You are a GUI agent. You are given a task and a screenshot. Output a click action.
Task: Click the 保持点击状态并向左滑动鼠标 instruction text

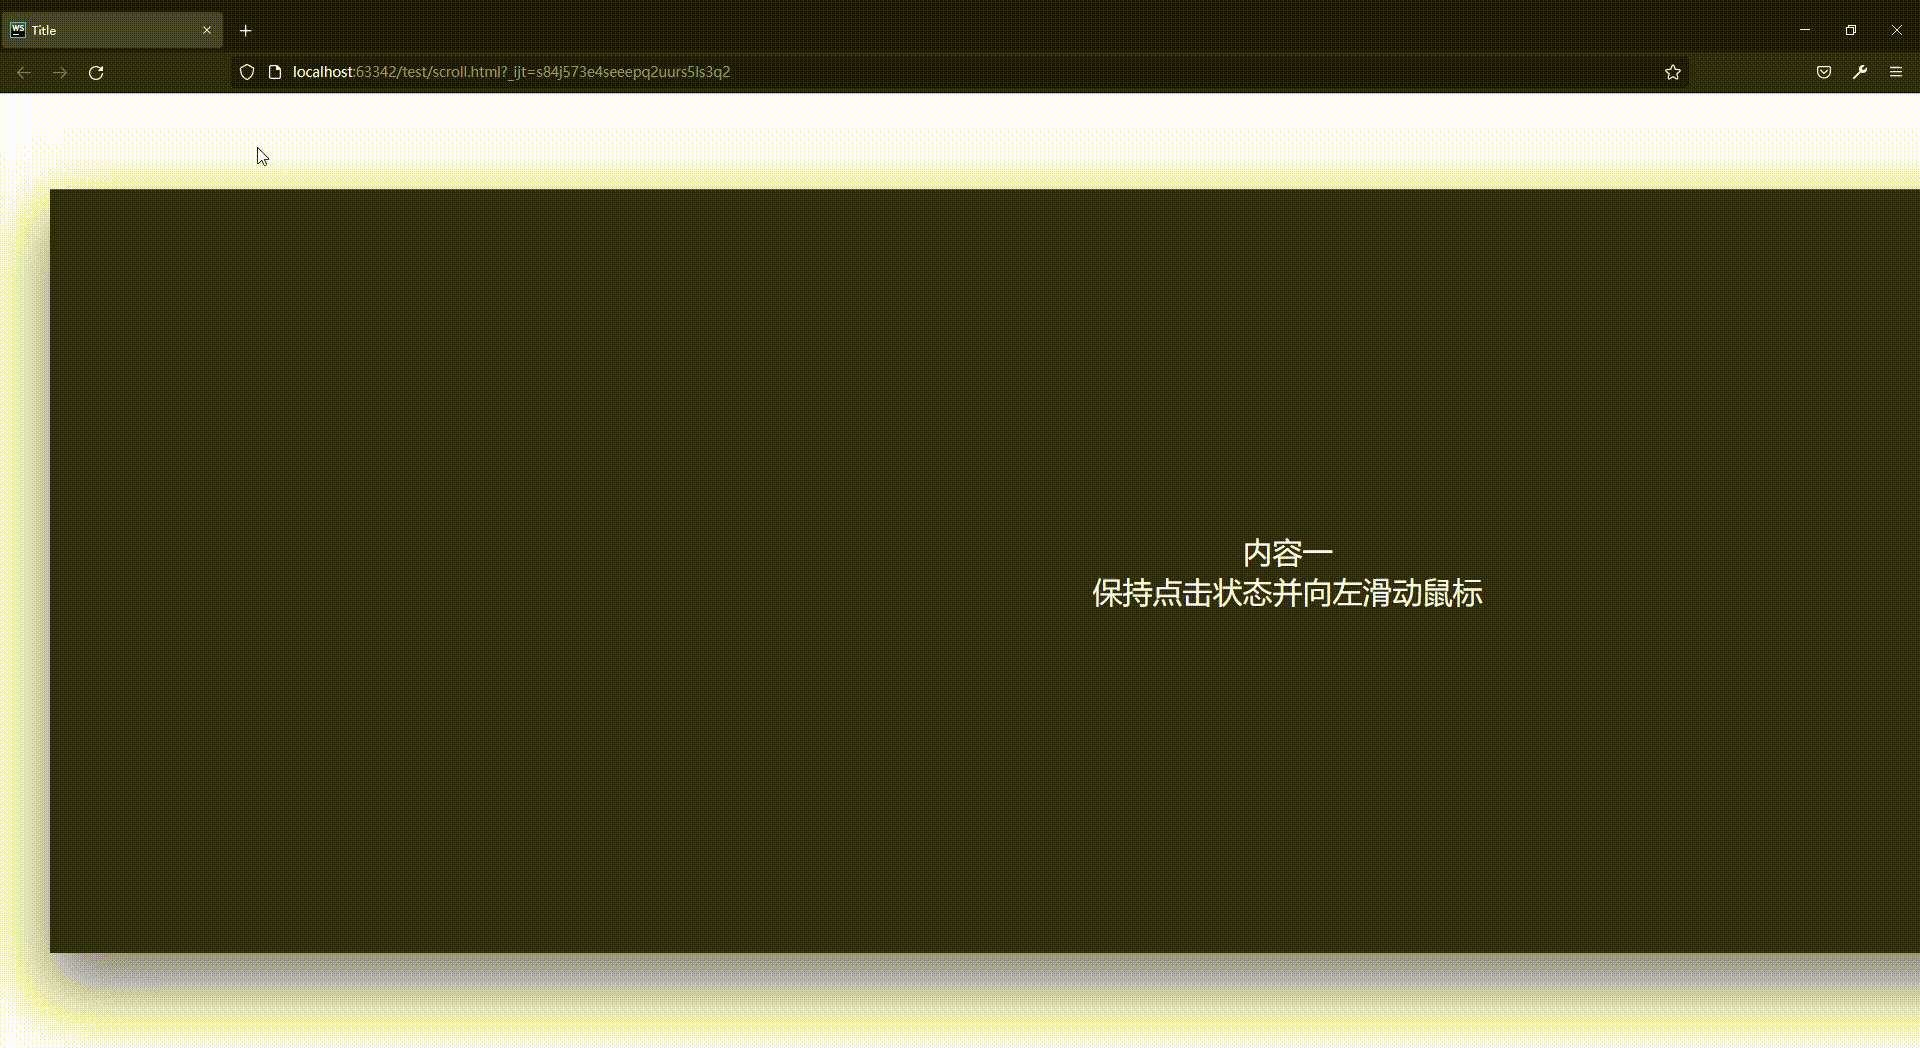(x=1287, y=593)
